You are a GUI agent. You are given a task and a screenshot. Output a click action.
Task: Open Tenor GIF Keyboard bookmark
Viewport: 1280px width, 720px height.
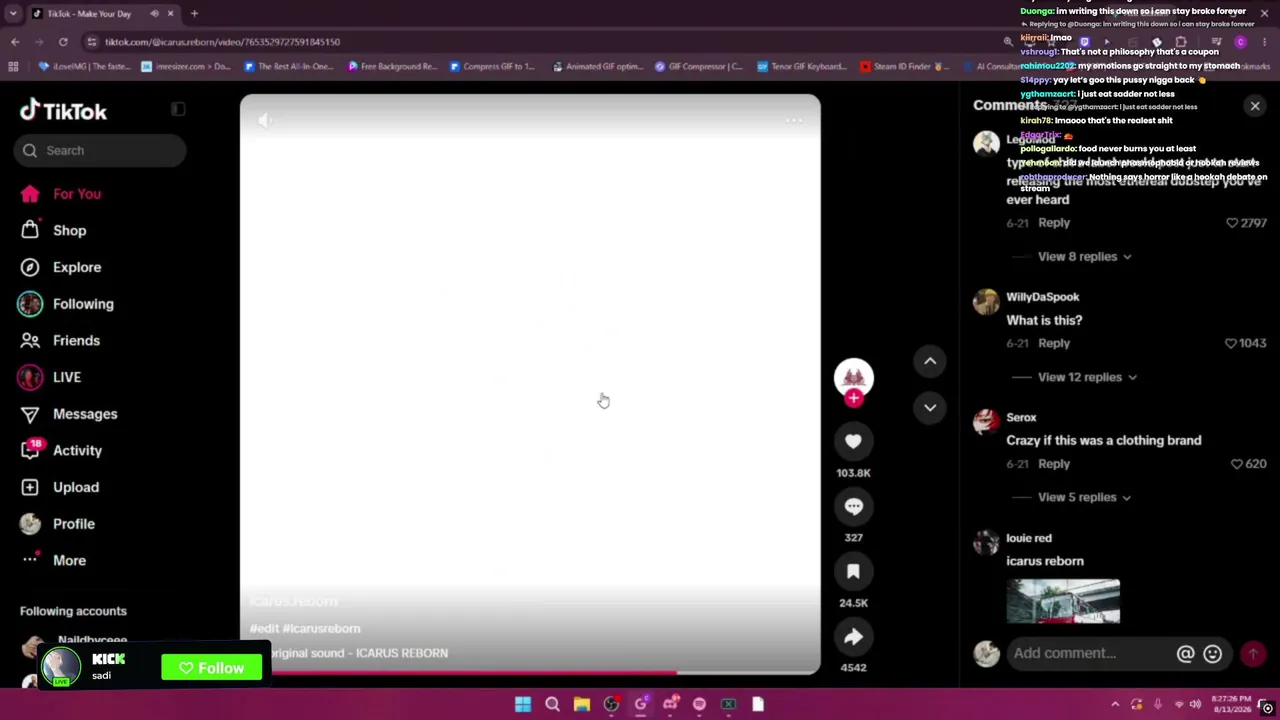tap(802, 67)
